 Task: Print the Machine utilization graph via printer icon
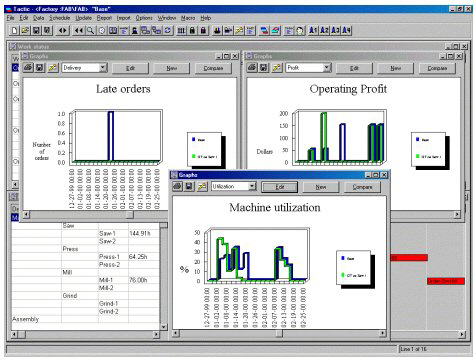click(177, 187)
